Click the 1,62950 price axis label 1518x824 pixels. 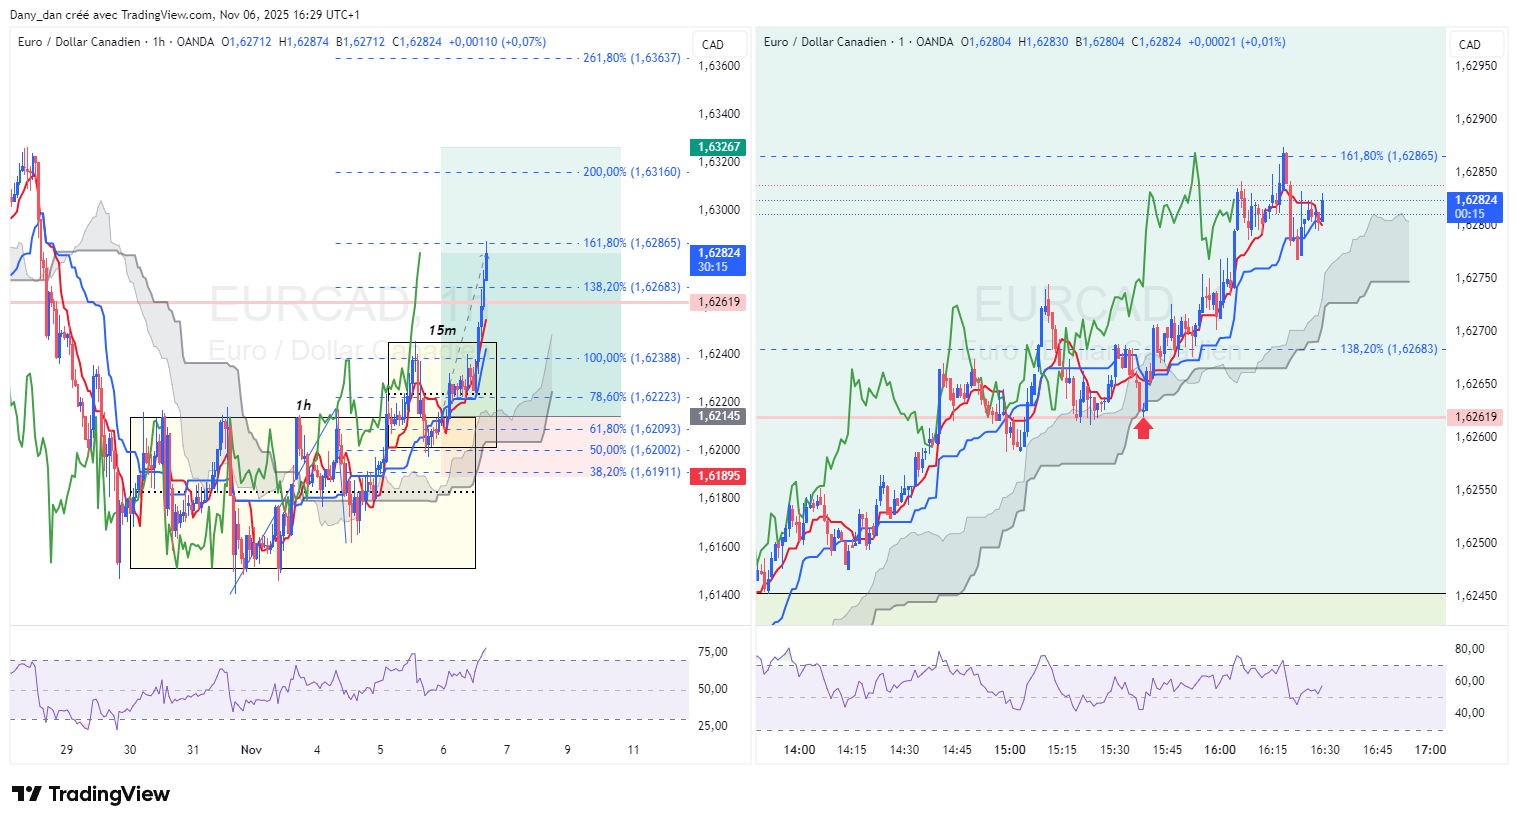1476,66
